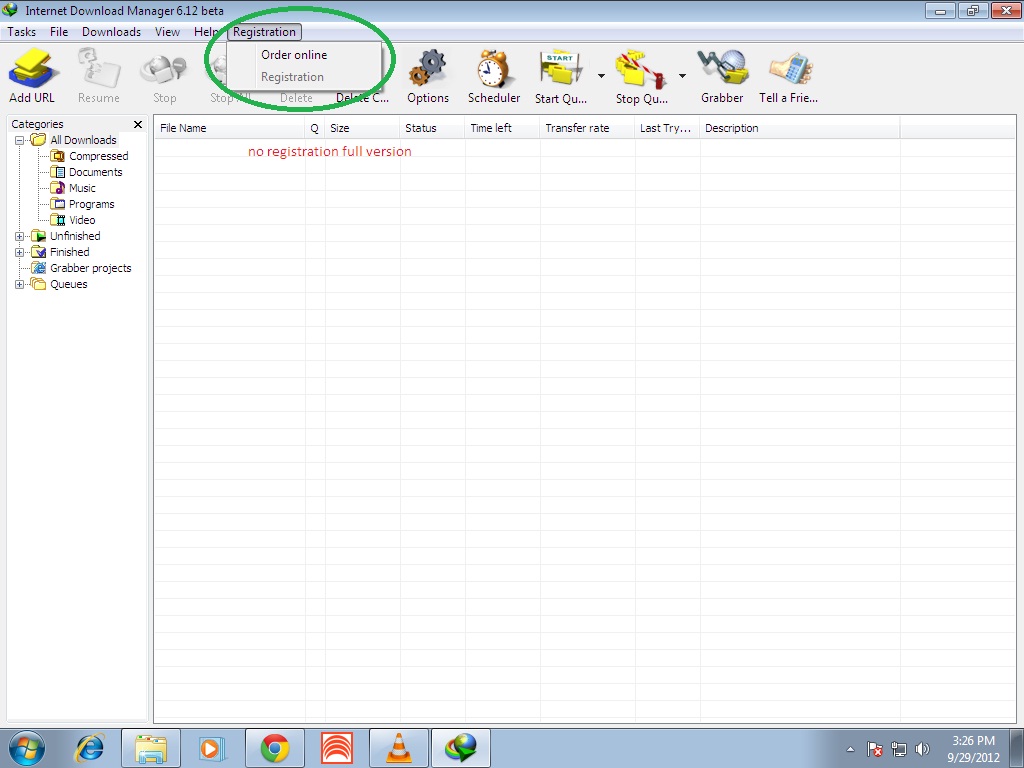
Task: Open the Windows Start button
Action: [26, 748]
